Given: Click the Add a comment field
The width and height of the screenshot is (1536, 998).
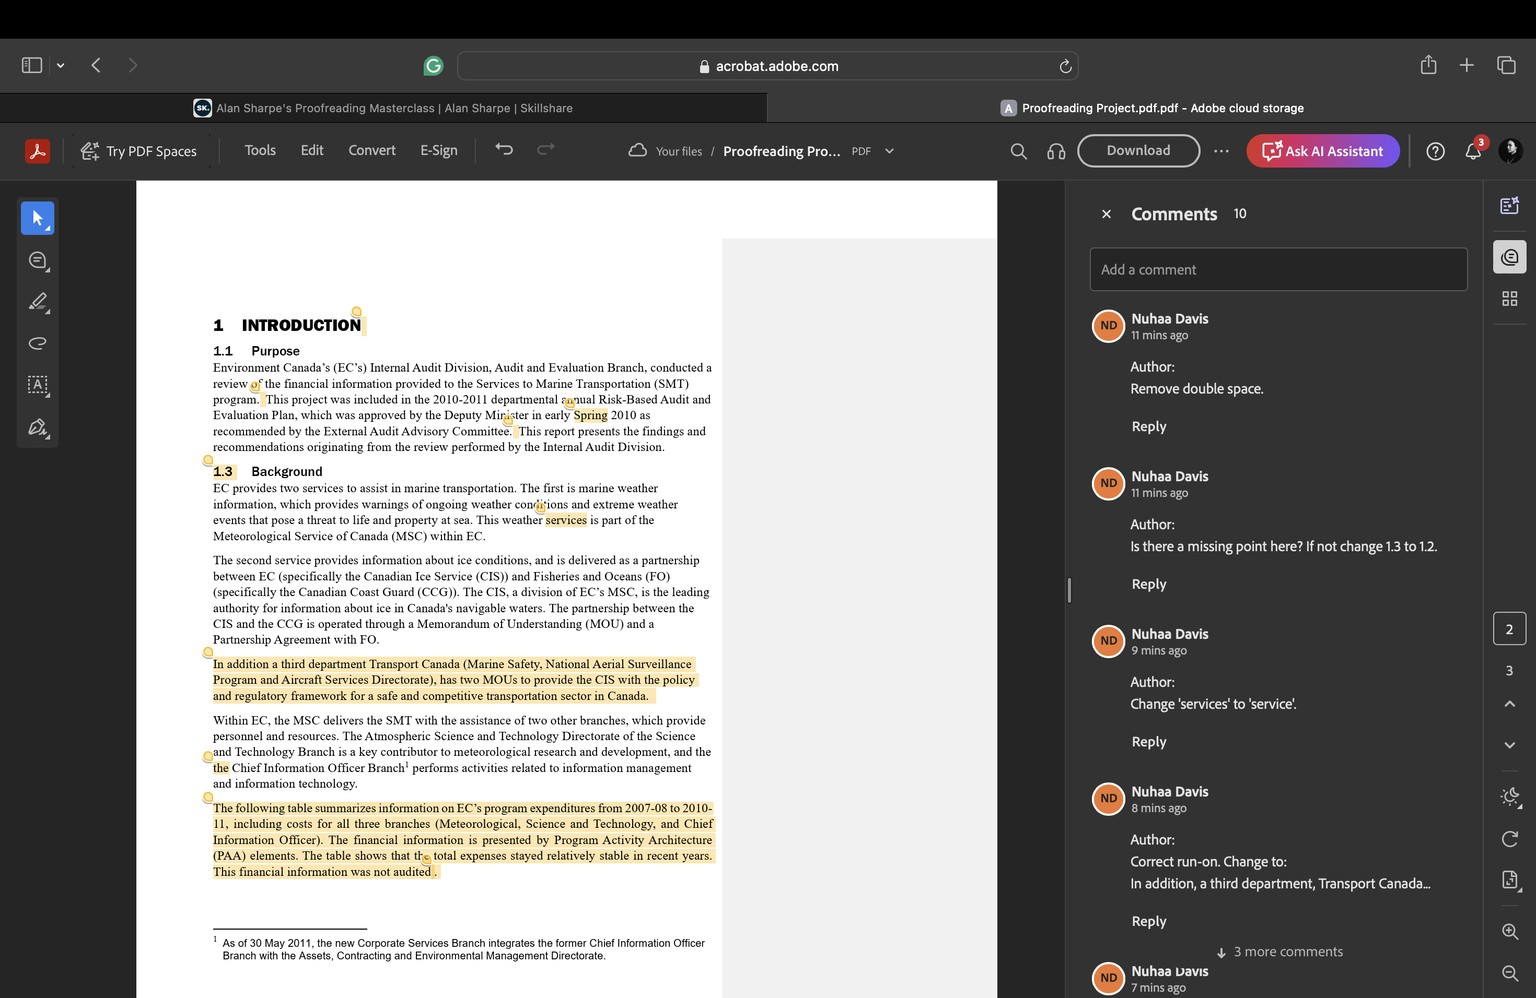Looking at the screenshot, I should (1278, 269).
